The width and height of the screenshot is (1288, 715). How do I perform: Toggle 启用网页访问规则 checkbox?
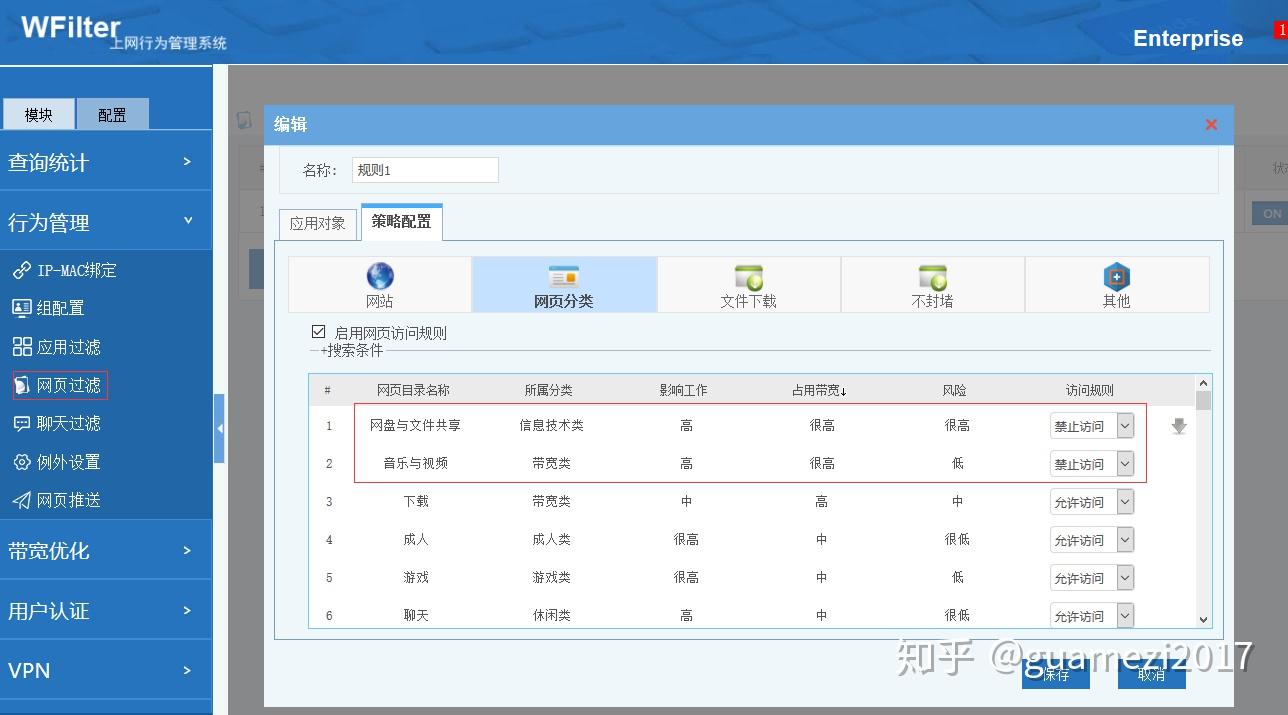pyautogui.click(x=319, y=332)
